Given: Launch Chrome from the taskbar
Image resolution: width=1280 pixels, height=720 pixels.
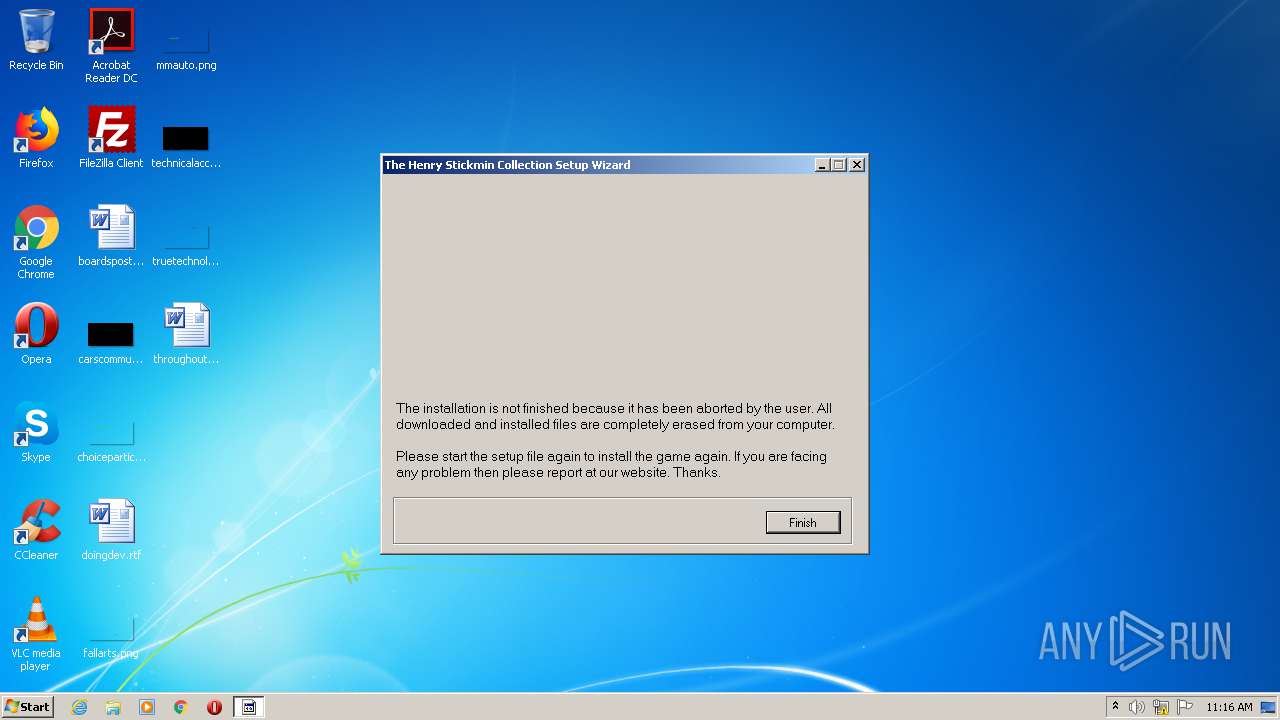Looking at the screenshot, I should point(181,707).
